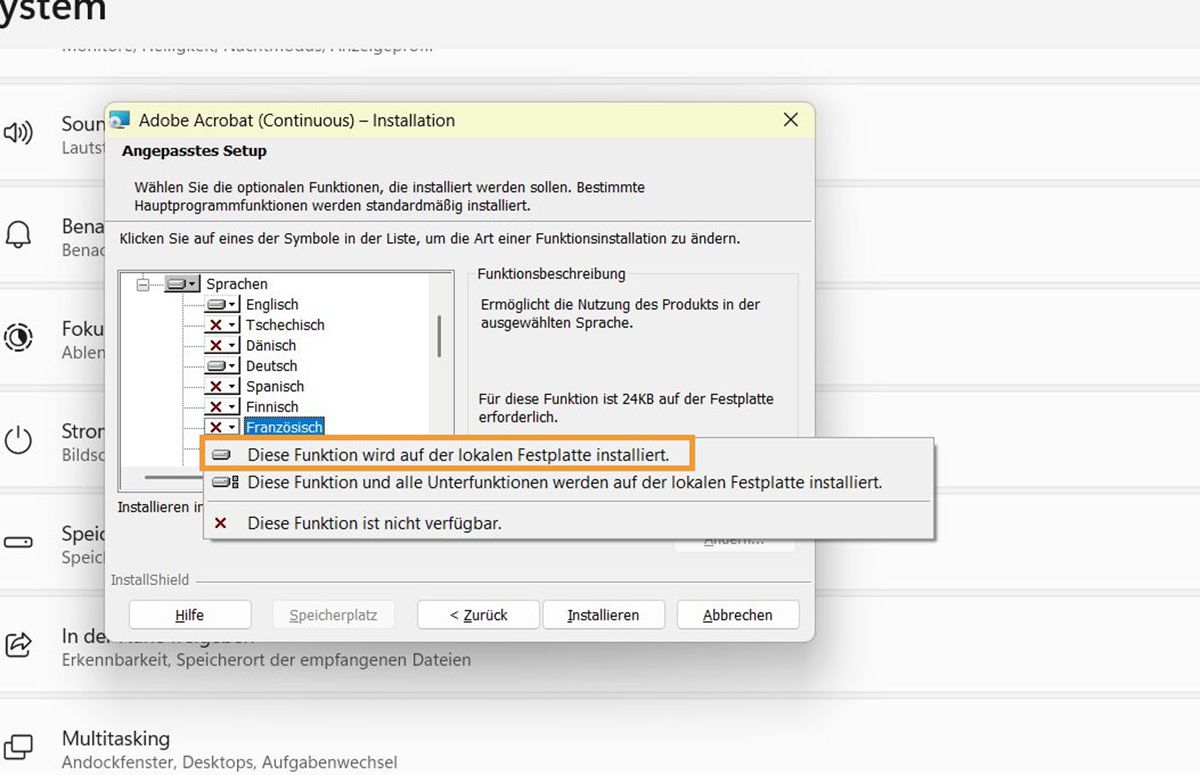Click the Abbrechen button

pyautogui.click(x=738, y=615)
